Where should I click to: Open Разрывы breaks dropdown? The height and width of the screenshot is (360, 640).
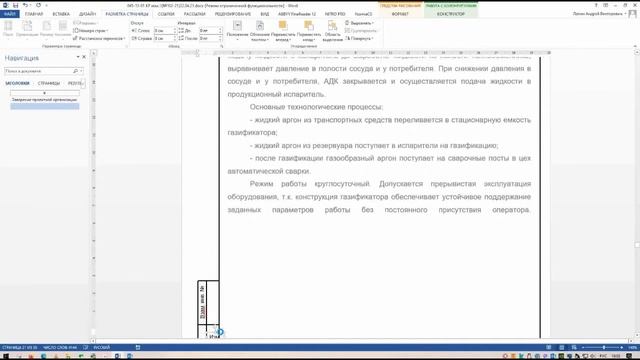point(85,23)
